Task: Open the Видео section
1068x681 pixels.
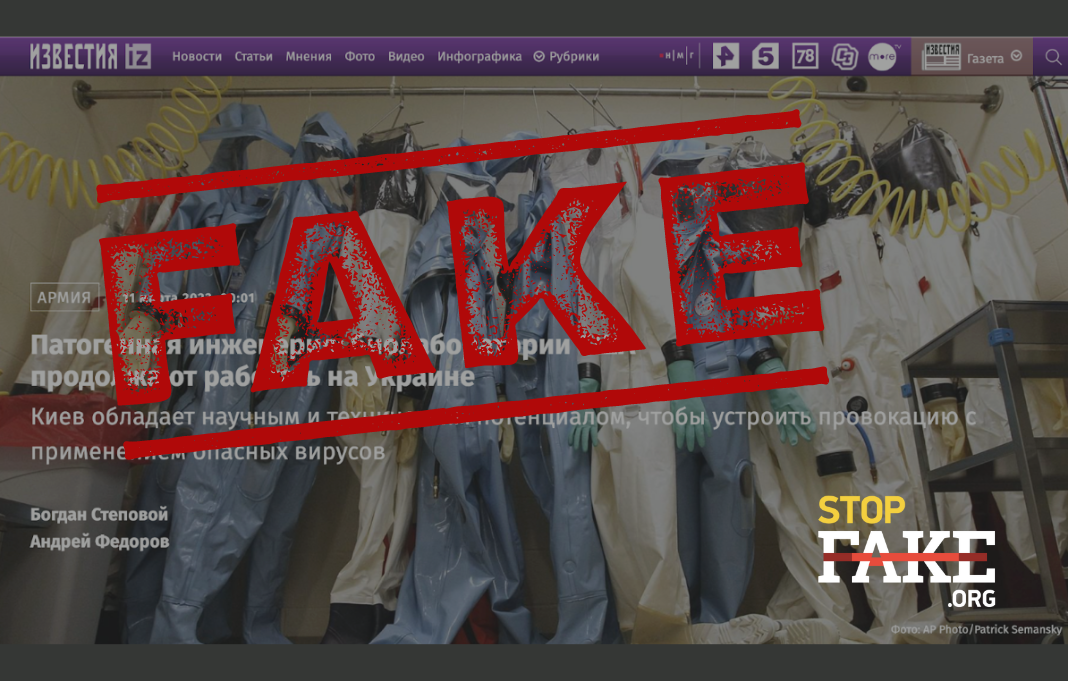Action: (406, 57)
